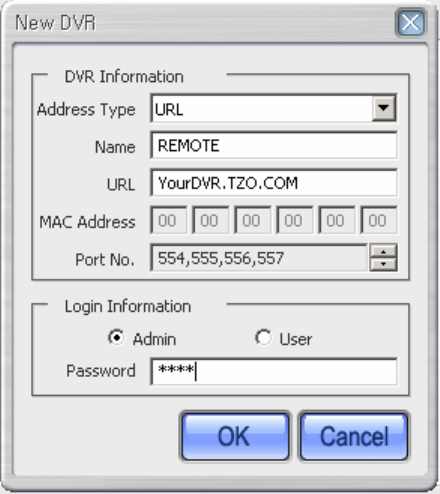
Task: Confirm with the OK button
Action: tap(235, 436)
